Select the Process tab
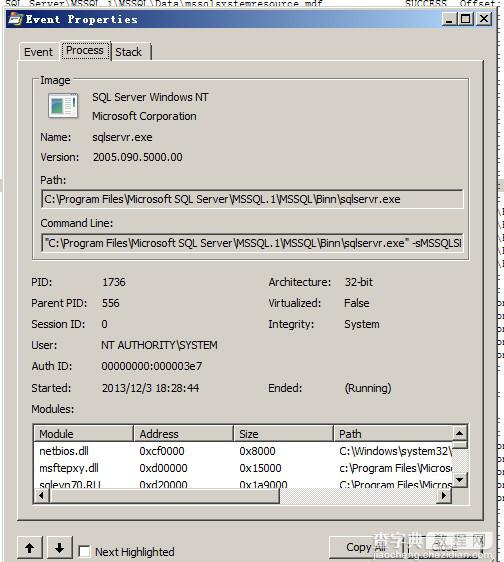Screen dimensions: 504x562 point(85,51)
